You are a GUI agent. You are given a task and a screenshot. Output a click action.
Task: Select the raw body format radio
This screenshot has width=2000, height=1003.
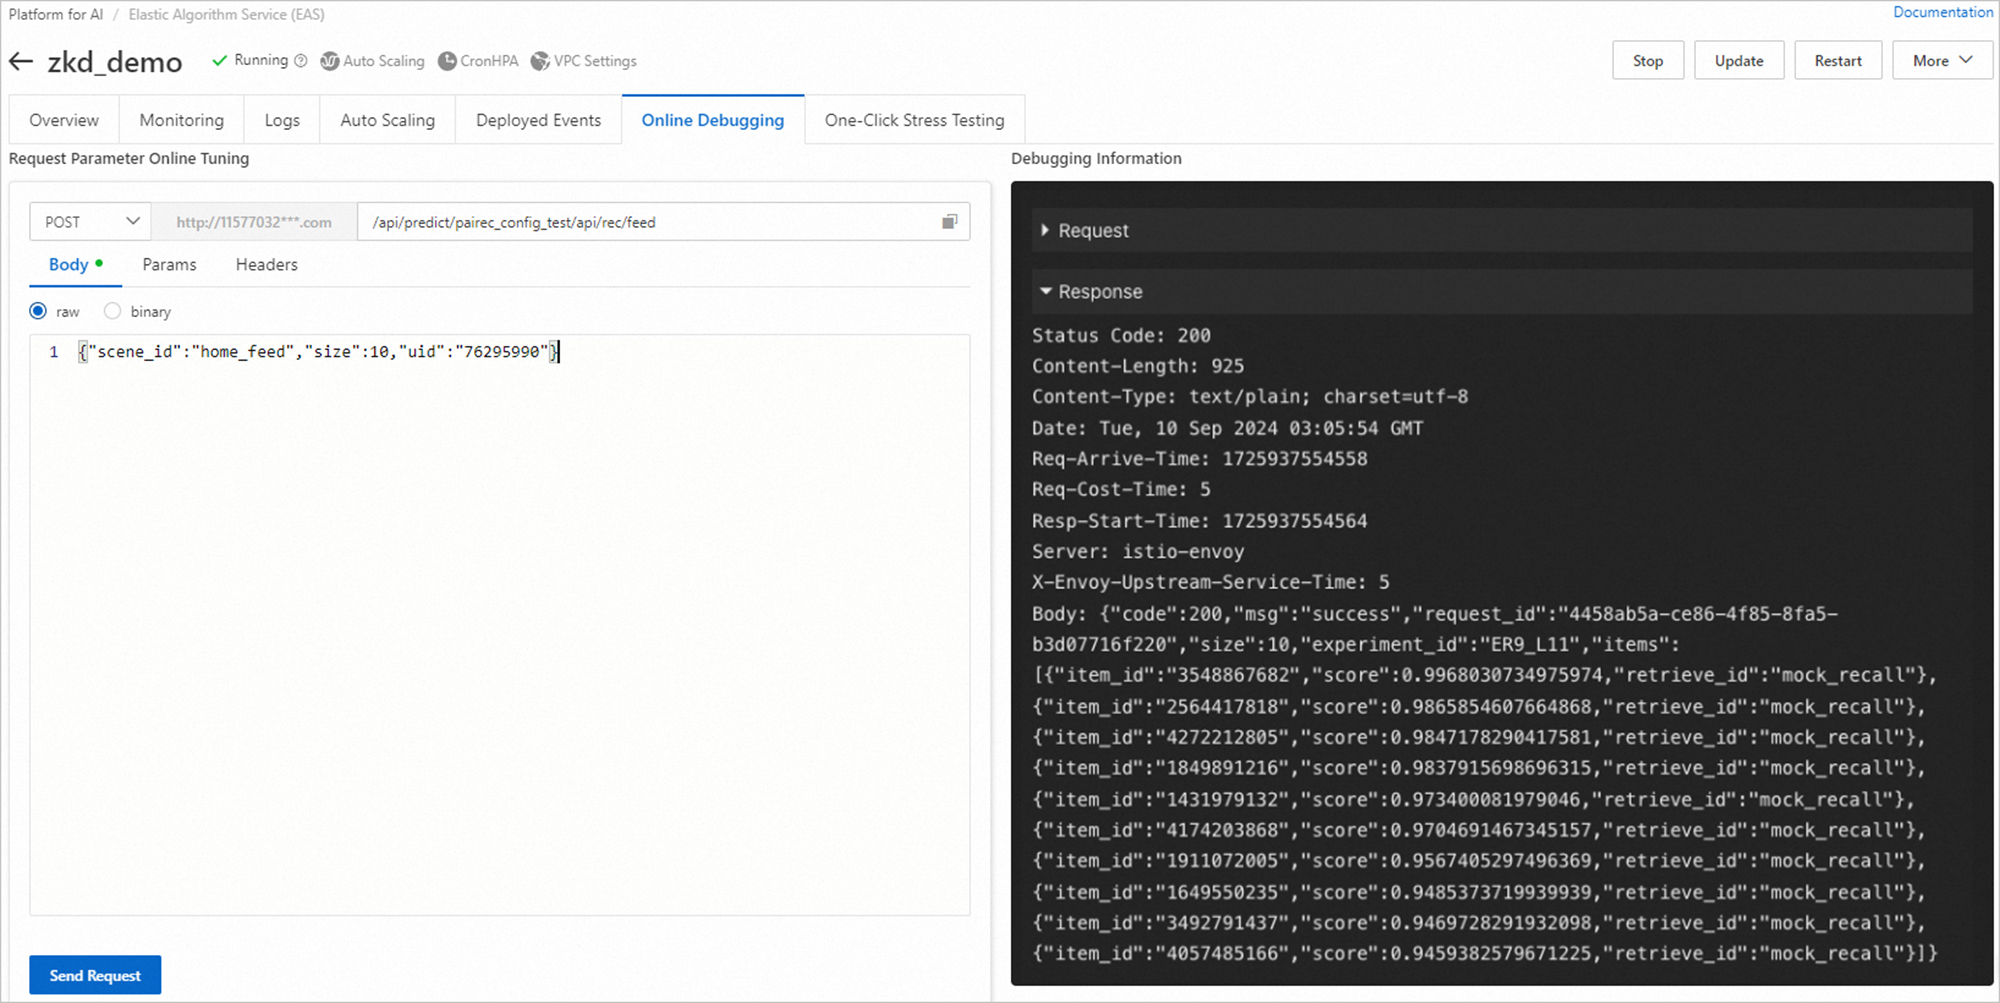pos(39,311)
